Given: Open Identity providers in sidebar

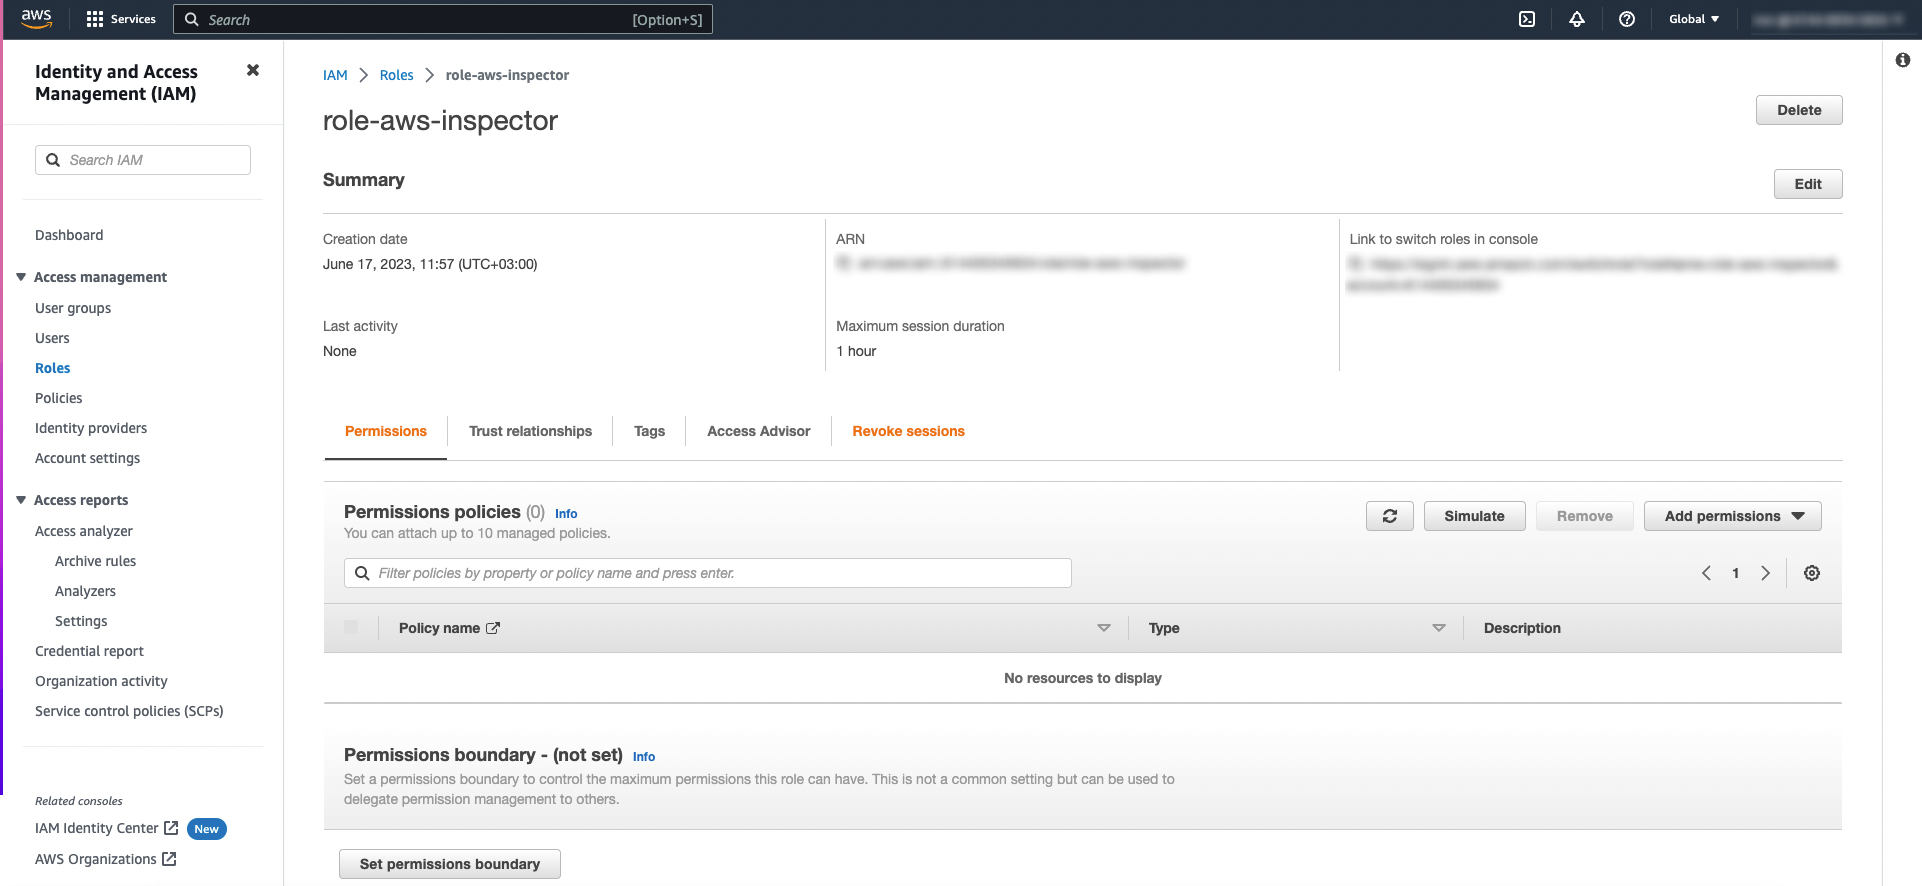Looking at the screenshot, I should coord(91,428).
